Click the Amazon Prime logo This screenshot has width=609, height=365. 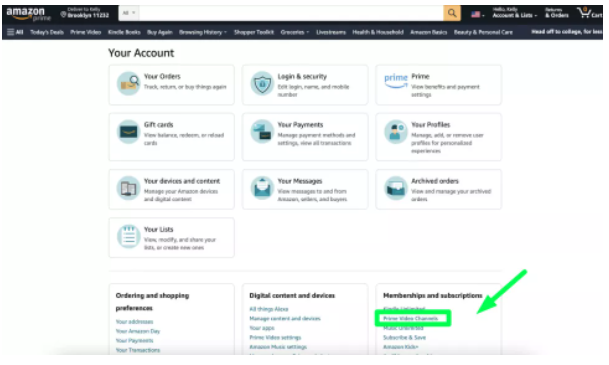point(28,14)
